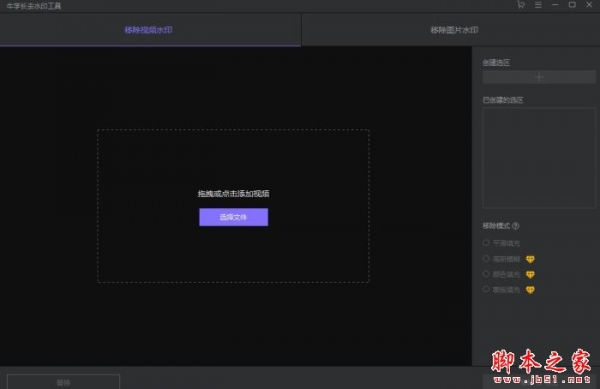Click the diamond VIP icon beside 颜色填充

(530, 275)
